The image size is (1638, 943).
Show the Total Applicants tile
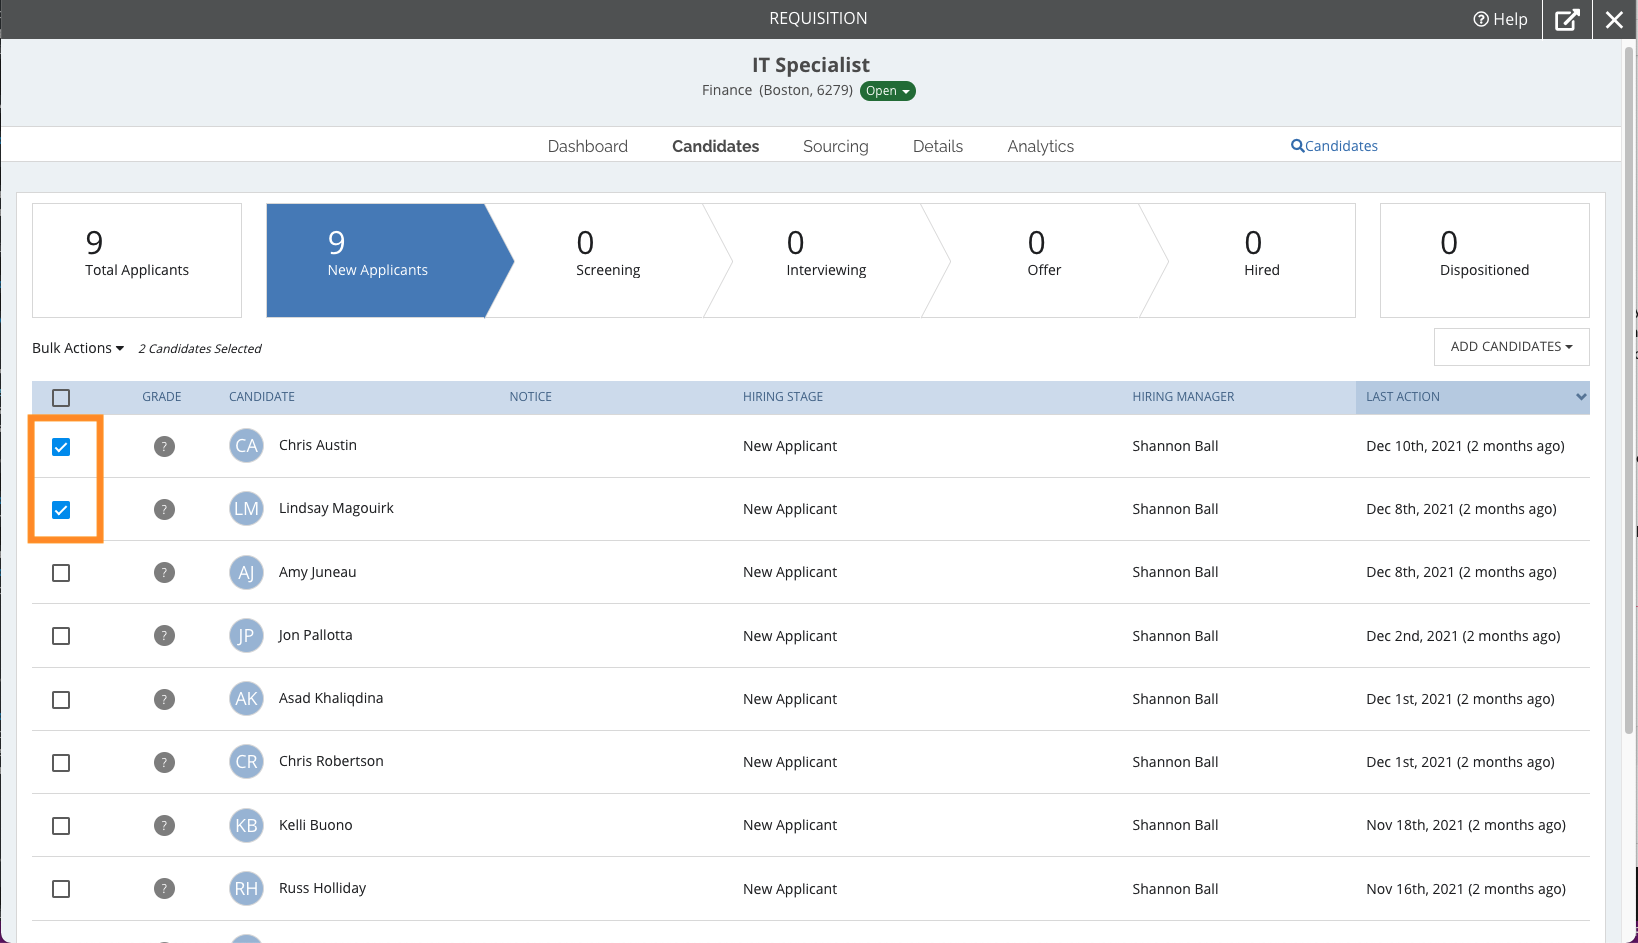click(x=137, y=260)
